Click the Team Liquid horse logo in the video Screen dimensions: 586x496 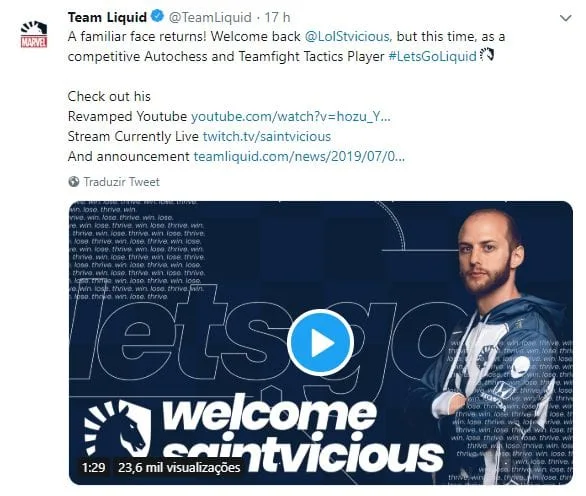click(x=117, y=429)
